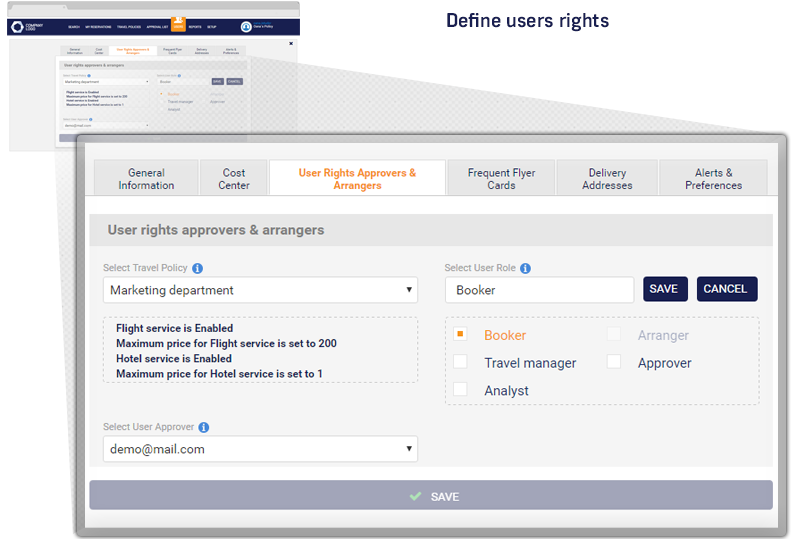Go to the Delivery Addresses tab

pyautogui.click(x=607, y=178)
